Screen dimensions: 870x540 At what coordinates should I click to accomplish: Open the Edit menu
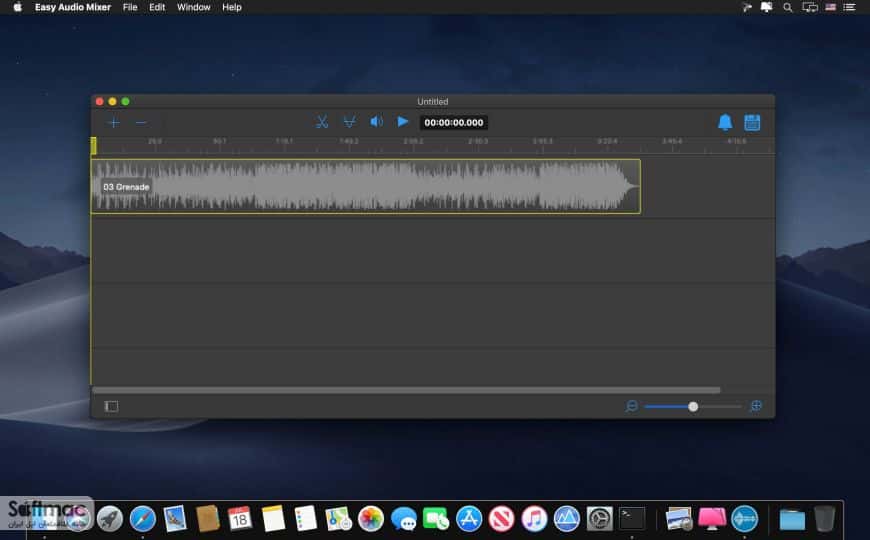click(157, 7)
